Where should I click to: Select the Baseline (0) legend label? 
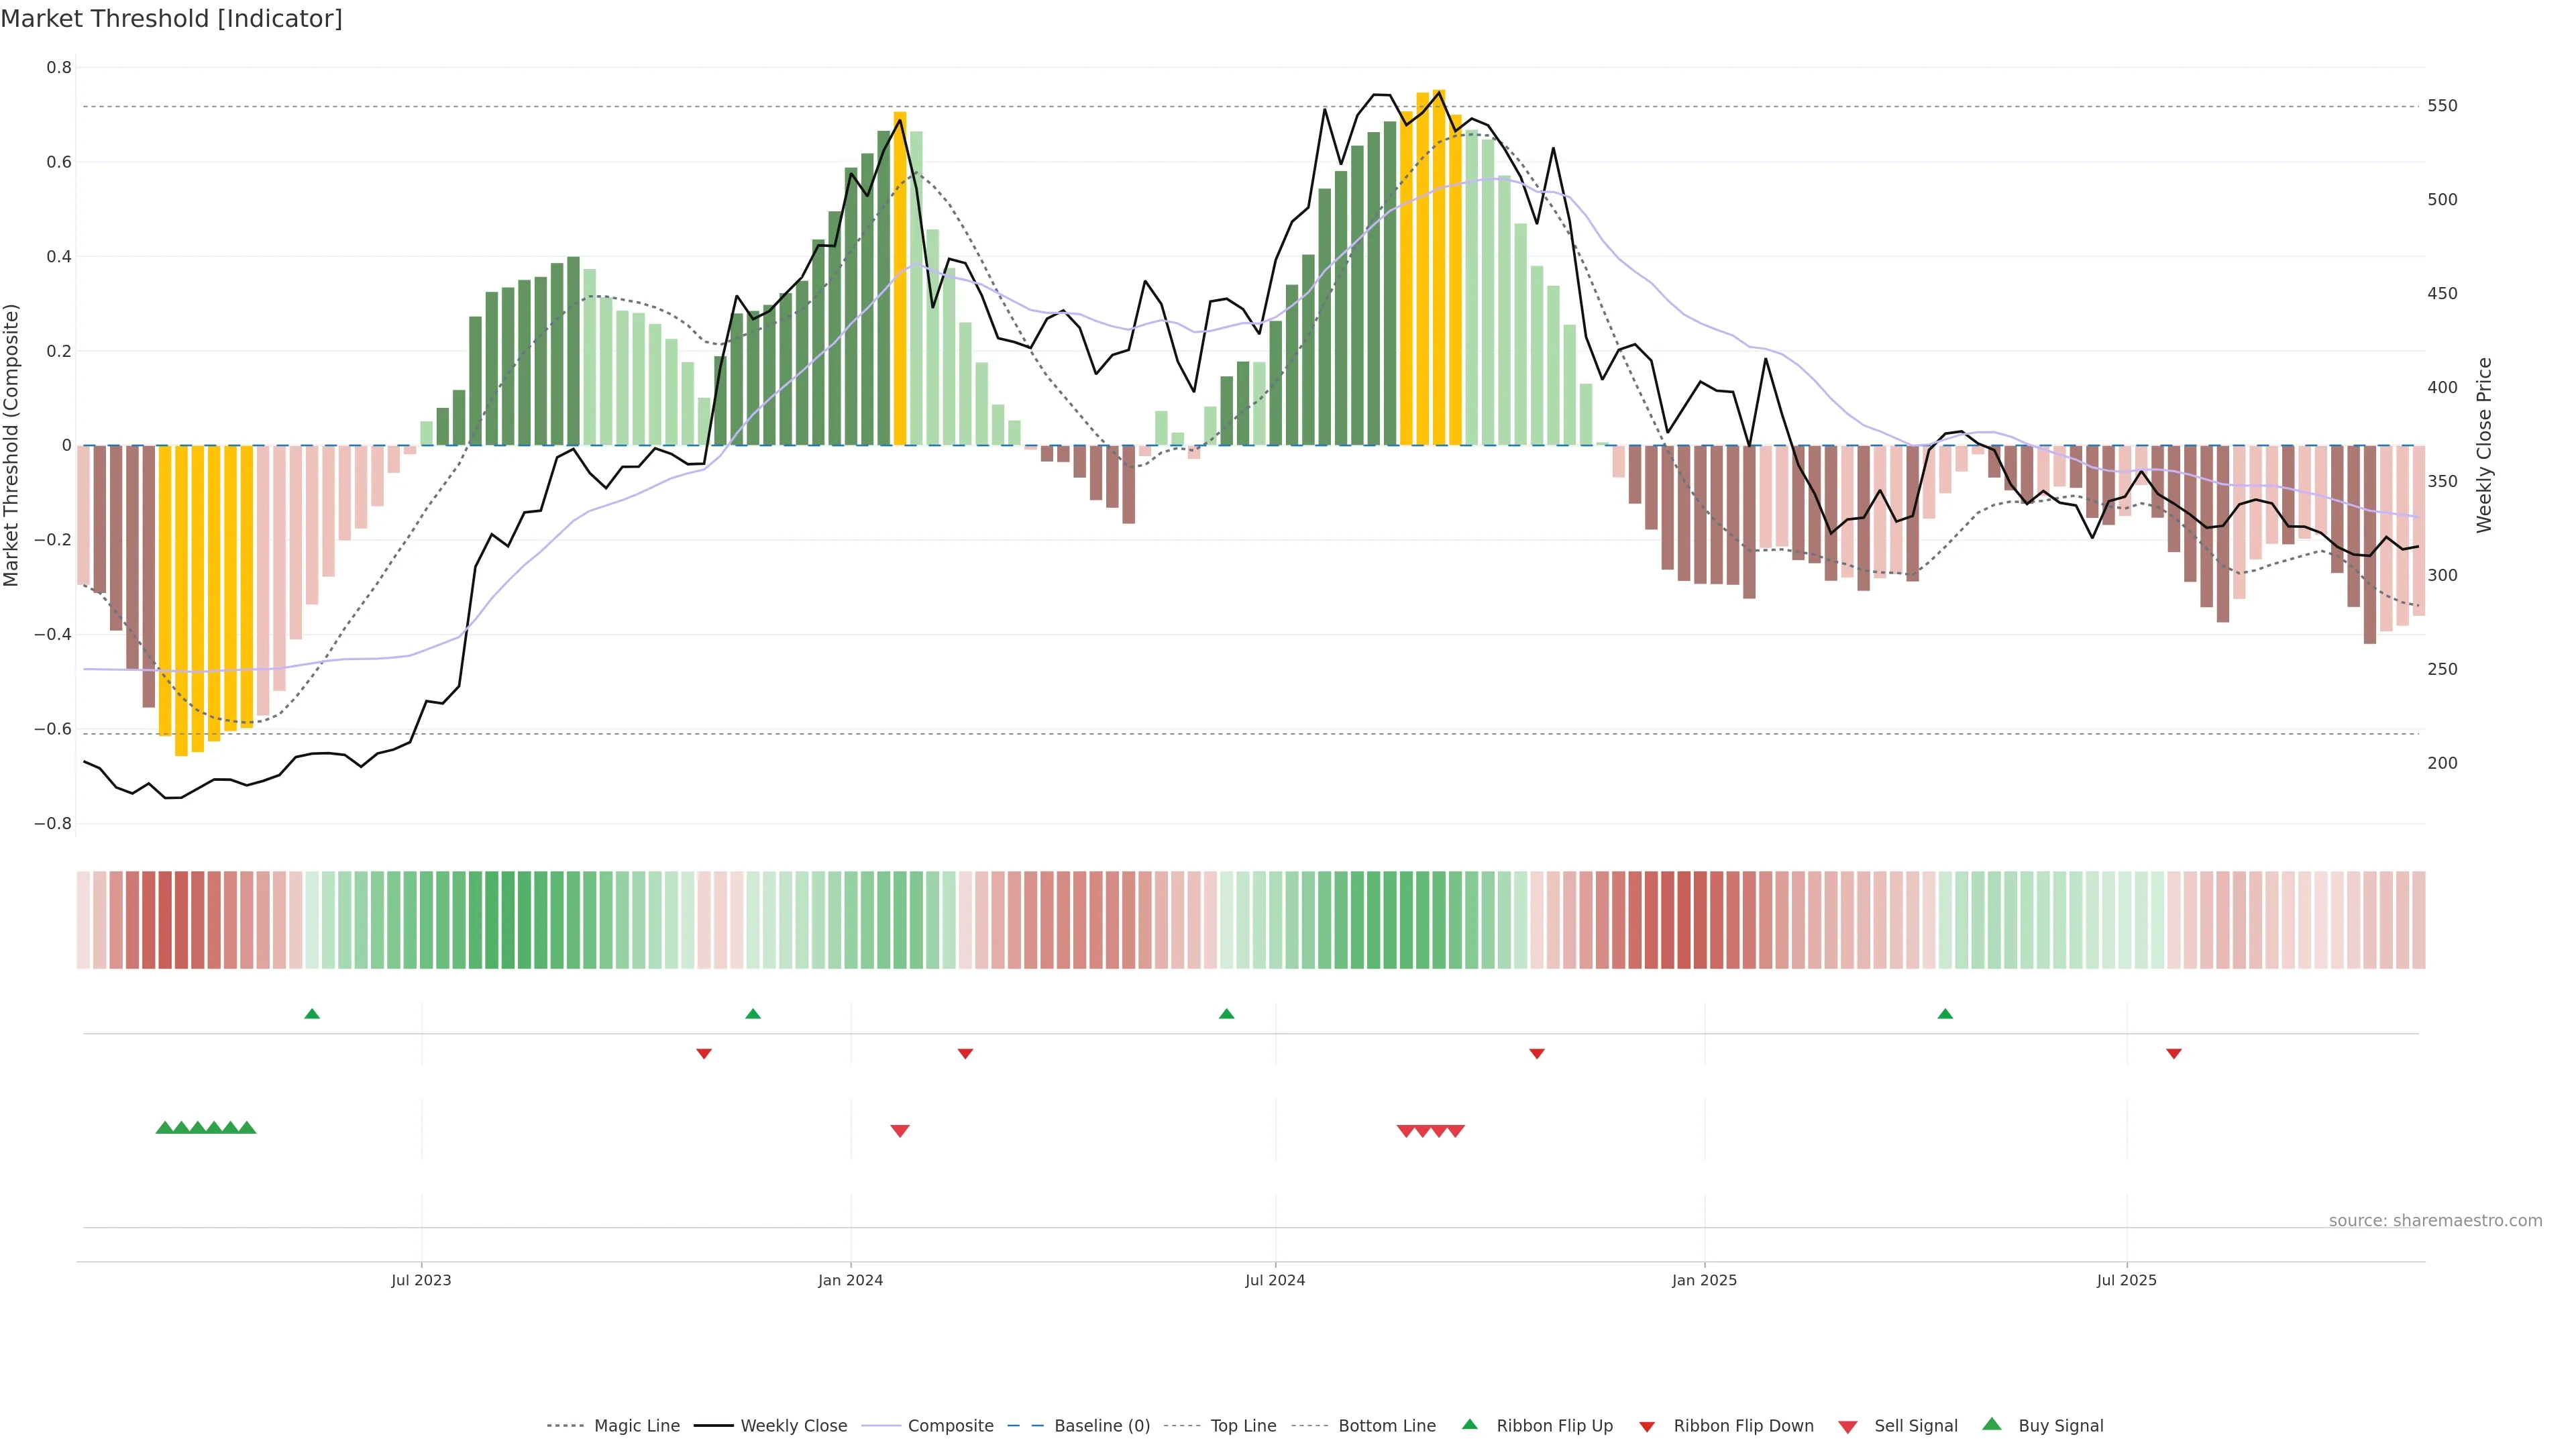pyautogui.click(x=1102, y=1426)
